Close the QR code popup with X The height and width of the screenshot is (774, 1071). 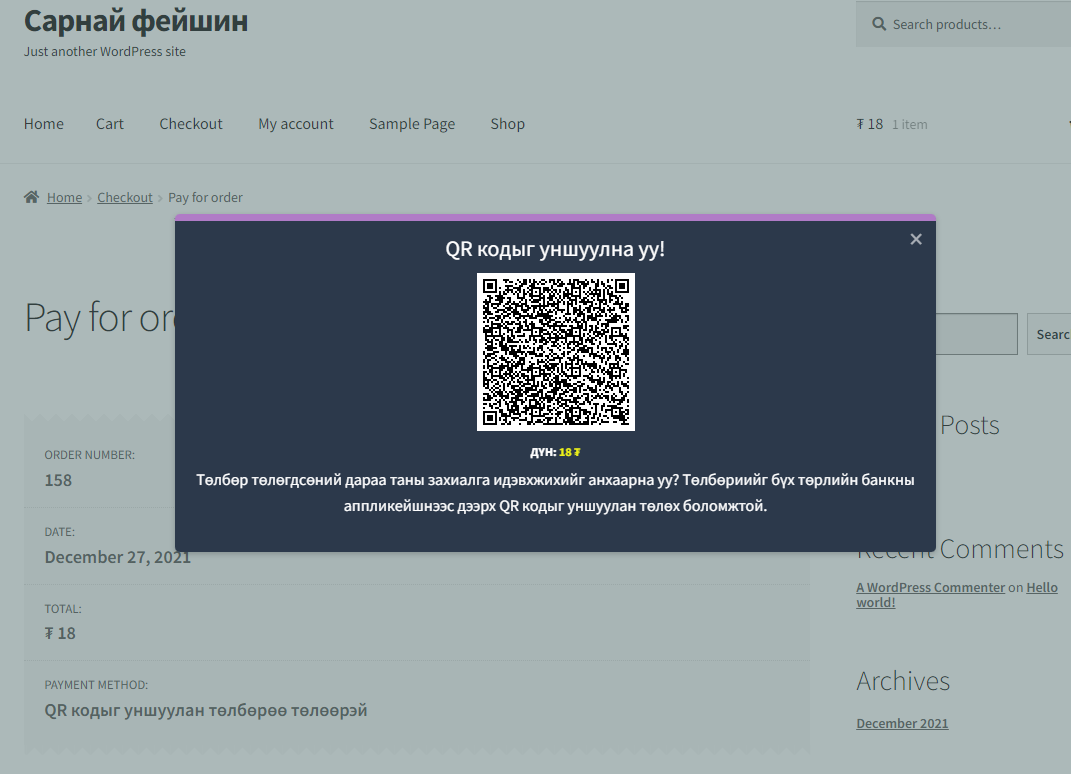pyautogui.click(x=916, y=239)
